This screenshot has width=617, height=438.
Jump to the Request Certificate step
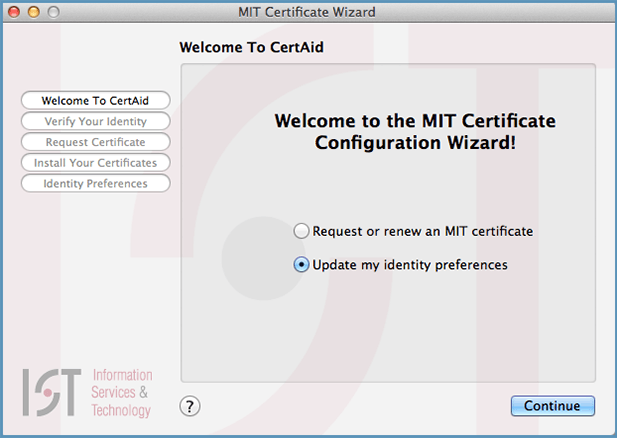[x=95, y=142]
